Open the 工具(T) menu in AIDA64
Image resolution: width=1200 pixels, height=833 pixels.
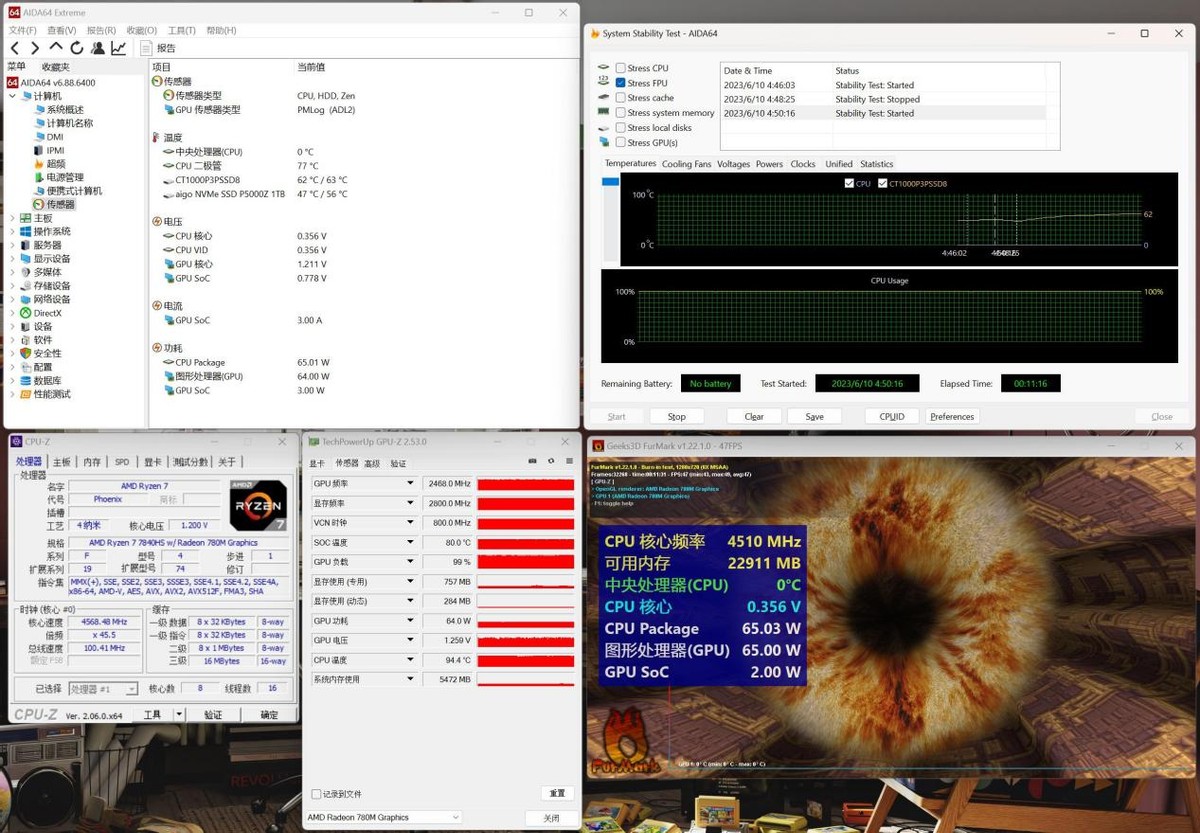[x=181, y=31]
